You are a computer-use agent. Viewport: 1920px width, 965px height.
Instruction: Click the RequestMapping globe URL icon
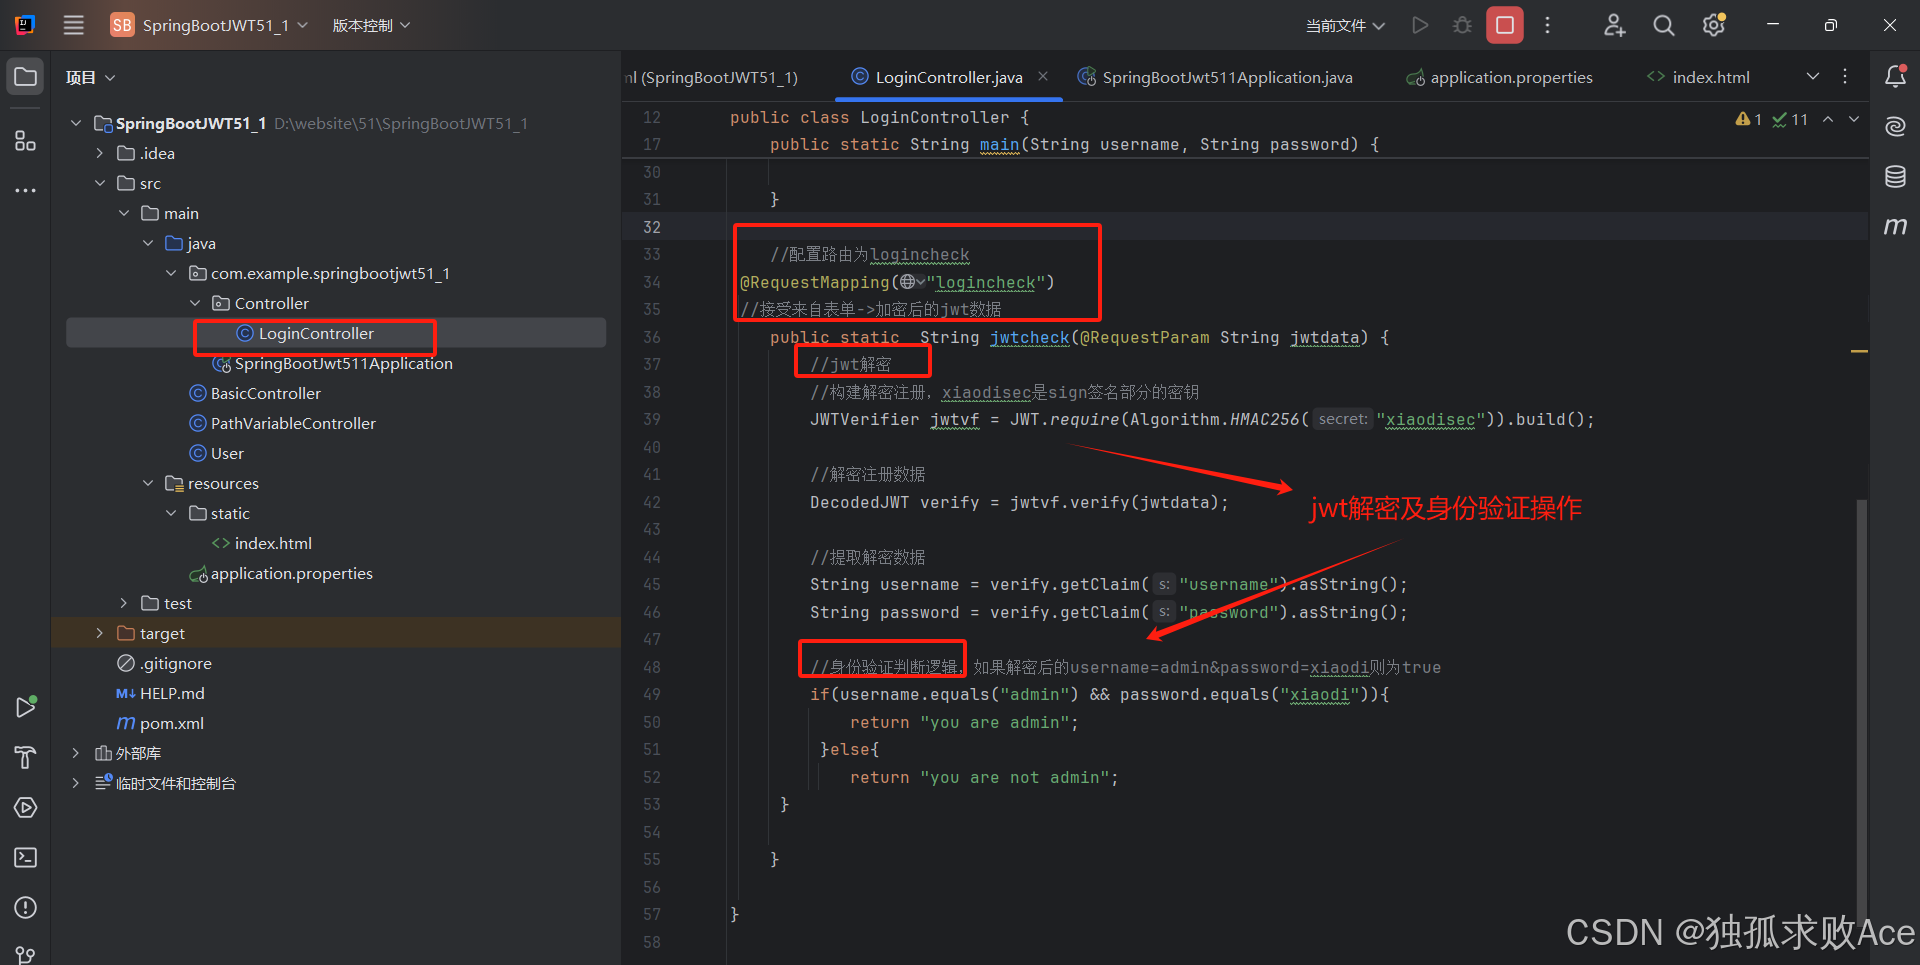(911, 282)
